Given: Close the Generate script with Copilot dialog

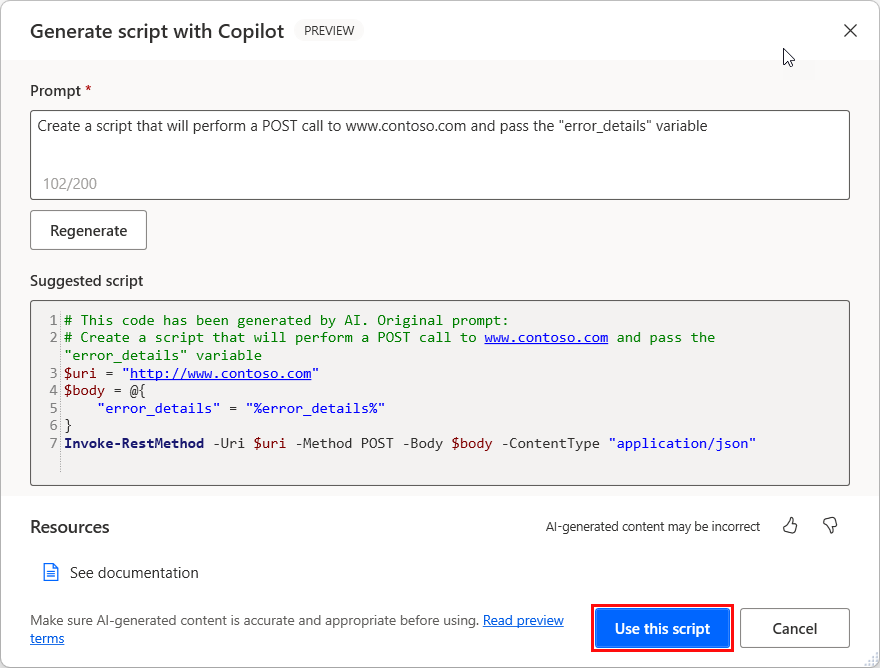Looking at the screenshot, I should (850, 31).
